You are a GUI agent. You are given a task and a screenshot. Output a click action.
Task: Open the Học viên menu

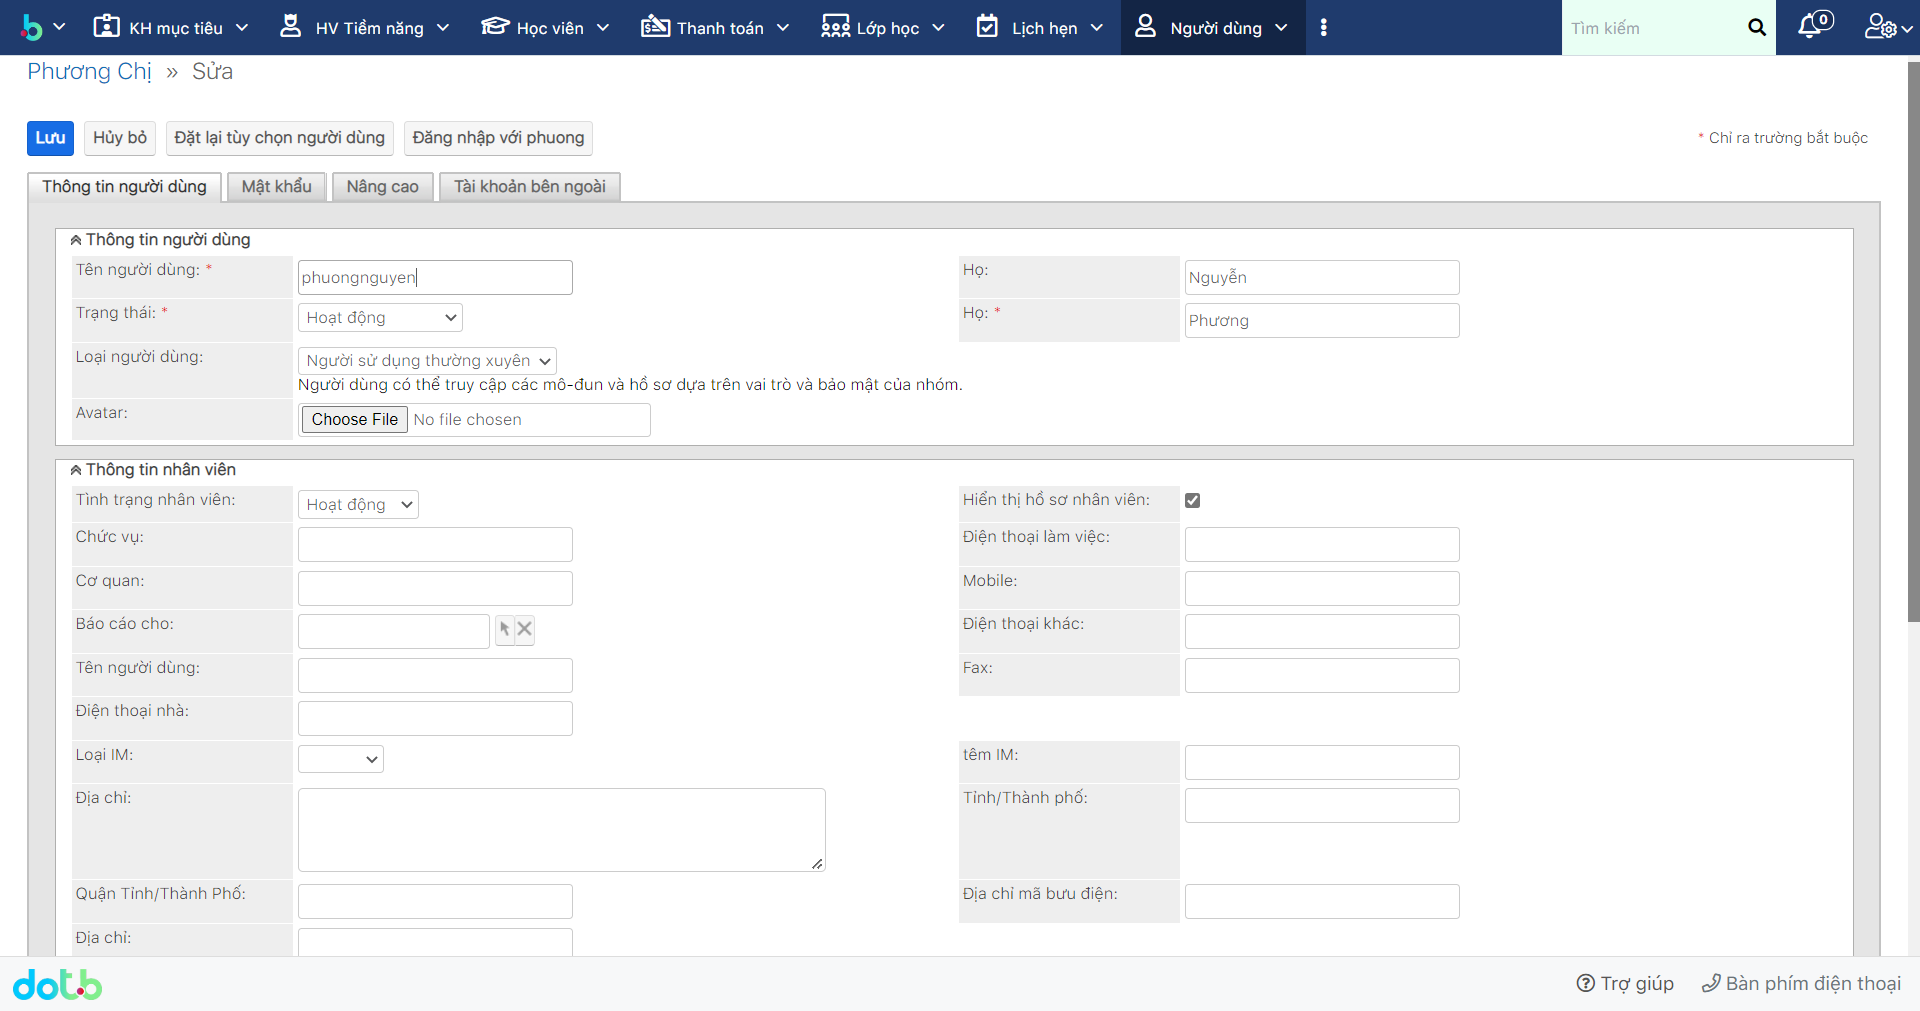click(545, 28)
